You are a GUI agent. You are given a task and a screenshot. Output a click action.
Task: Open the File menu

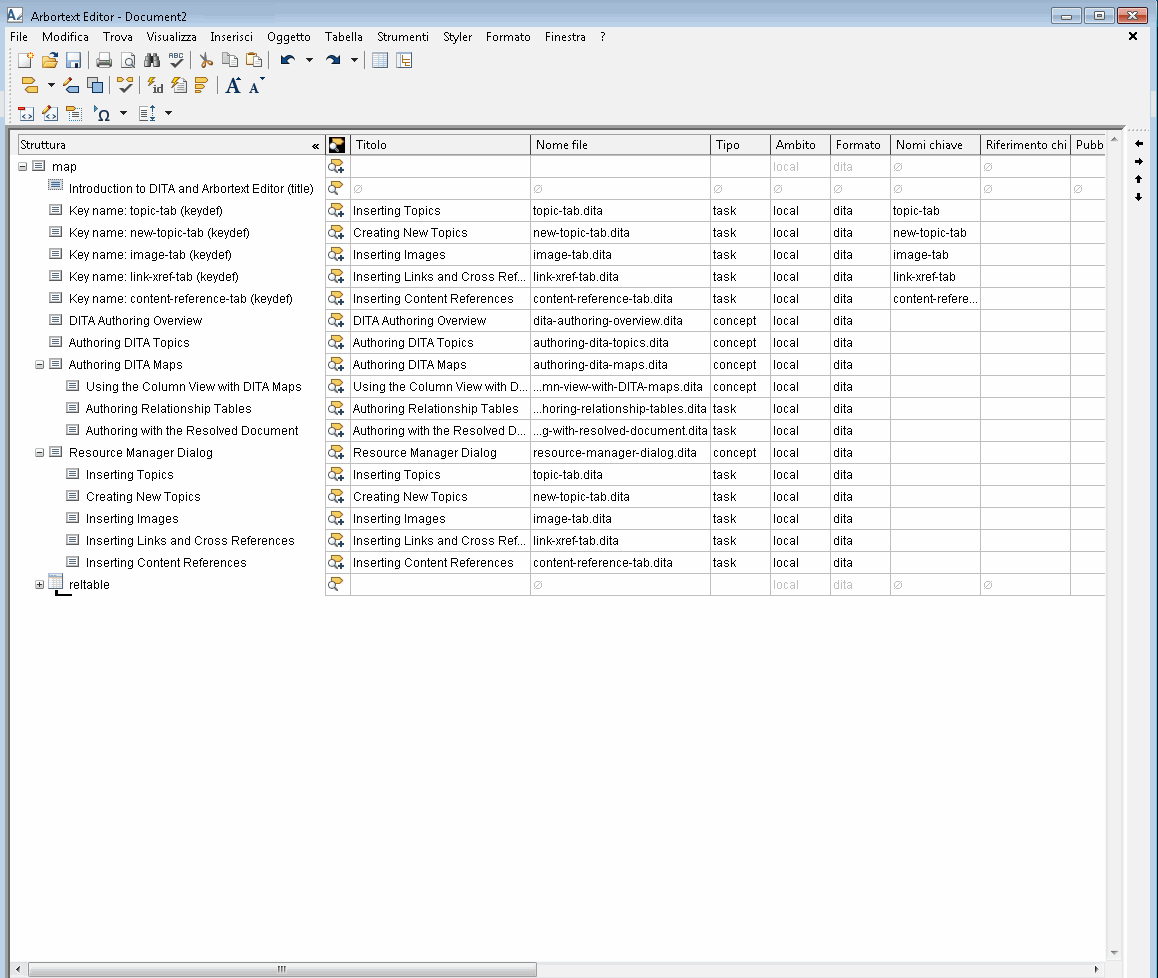[19, 37]
